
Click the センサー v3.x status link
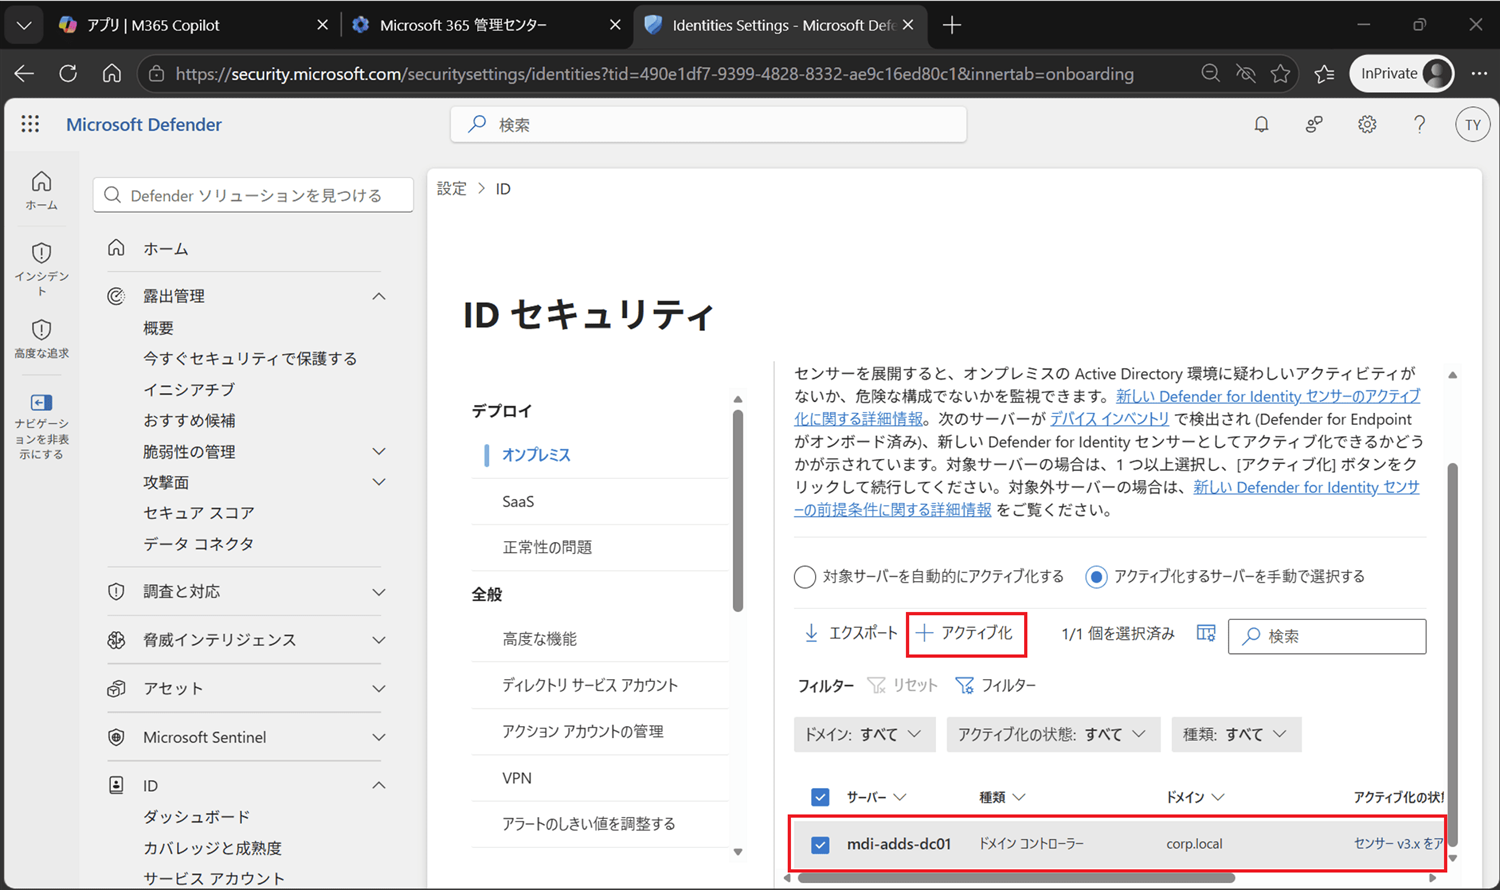click(1398, 844)
